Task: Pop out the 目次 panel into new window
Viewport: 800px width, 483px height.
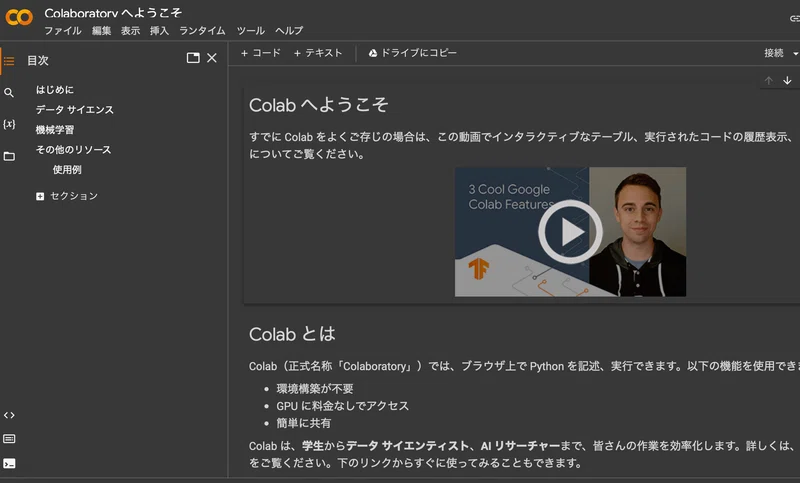Action: click(x=193, y=58)
